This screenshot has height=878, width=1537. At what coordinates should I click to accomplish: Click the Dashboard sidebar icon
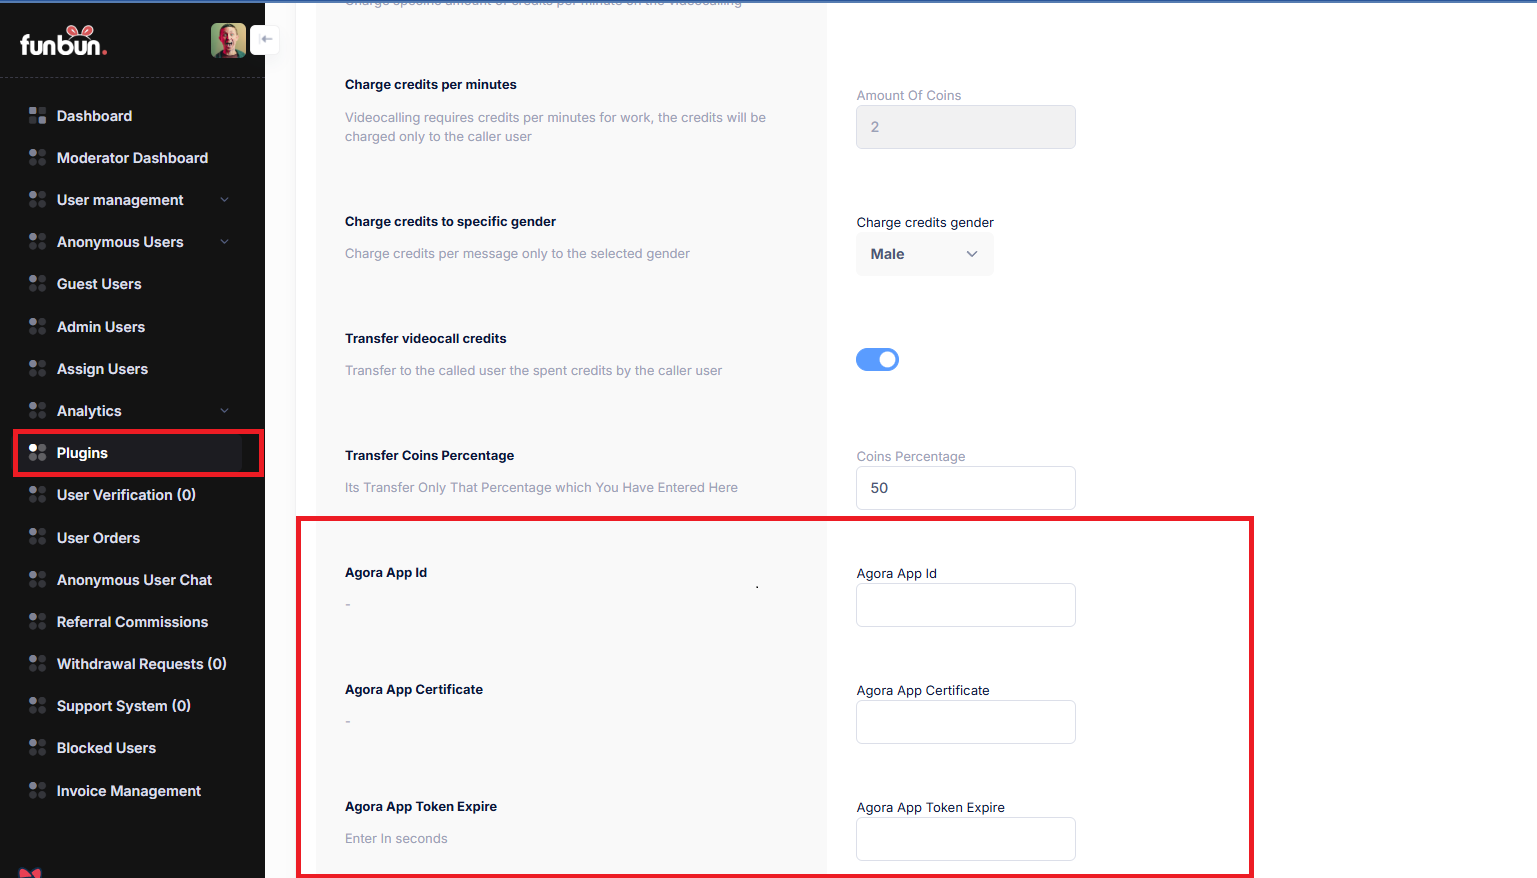click(x=38, y=116)
